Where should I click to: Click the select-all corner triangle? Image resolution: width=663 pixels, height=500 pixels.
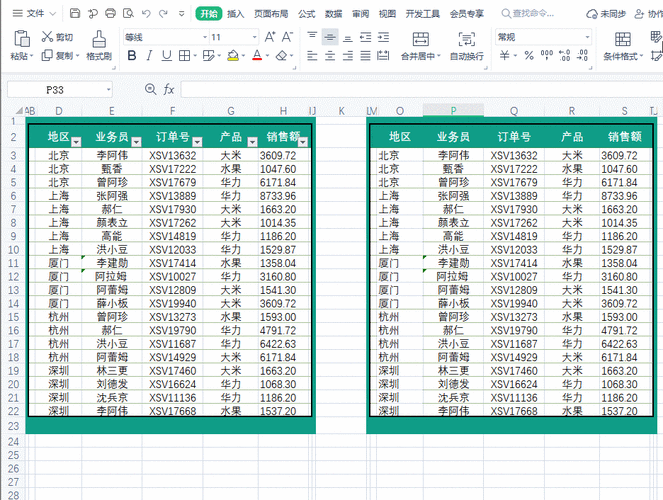[19, 111]
